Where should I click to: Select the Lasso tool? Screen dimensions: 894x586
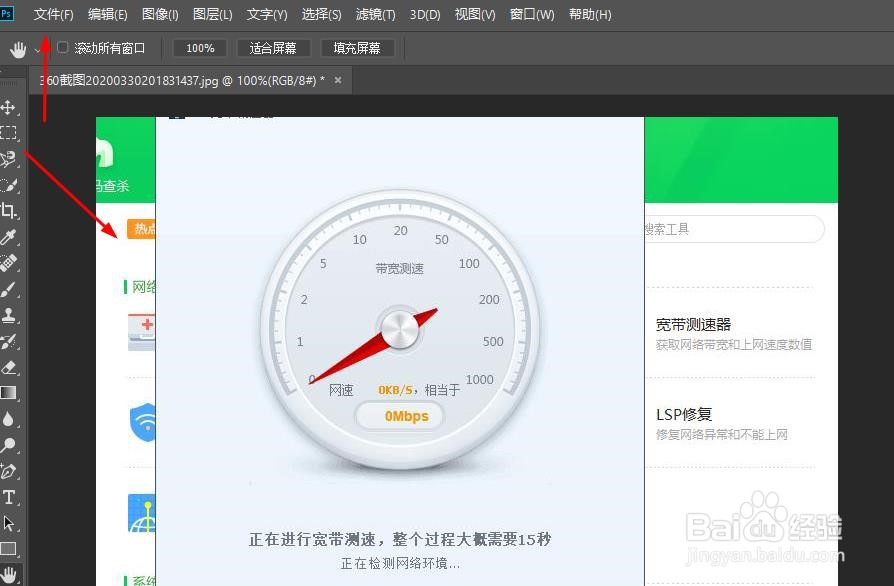click(x=10, y=158)
